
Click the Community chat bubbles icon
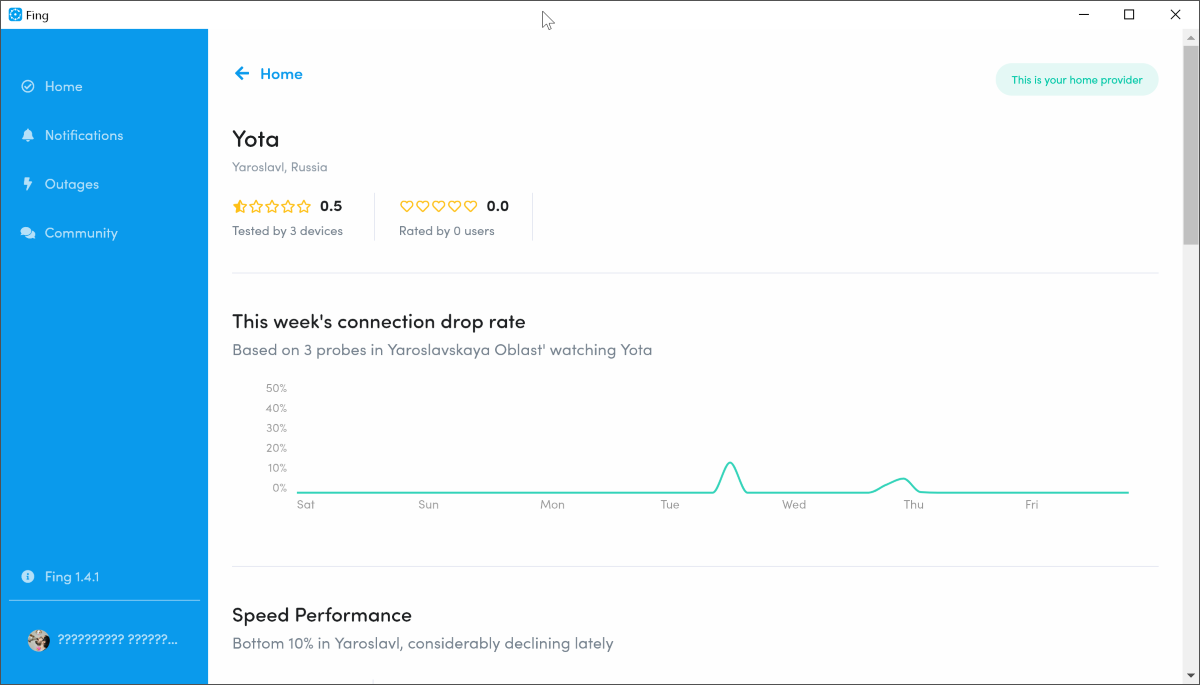click(x=28, y=234)
